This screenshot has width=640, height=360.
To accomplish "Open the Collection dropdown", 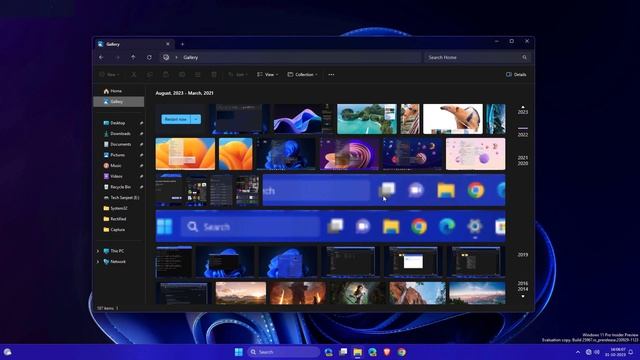I will [x=302, y=75].
